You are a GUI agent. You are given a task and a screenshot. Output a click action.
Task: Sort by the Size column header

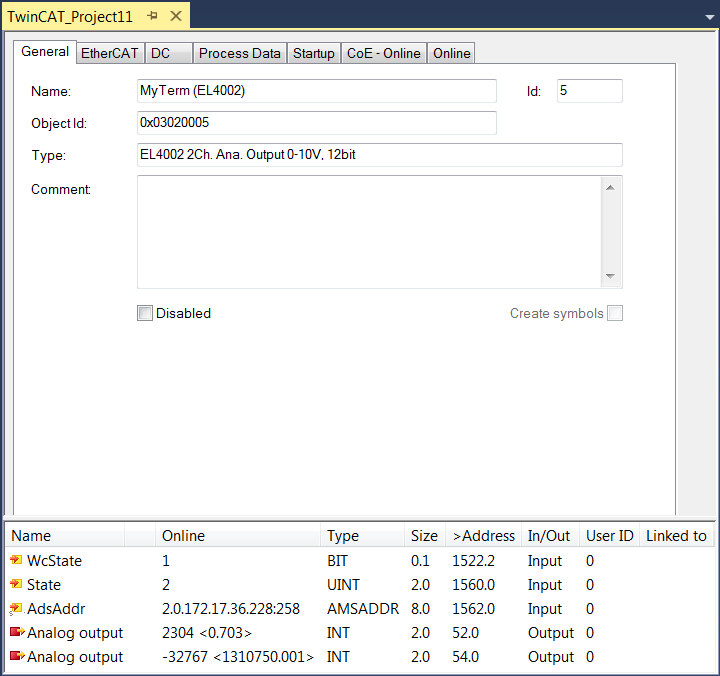(425, 535)
